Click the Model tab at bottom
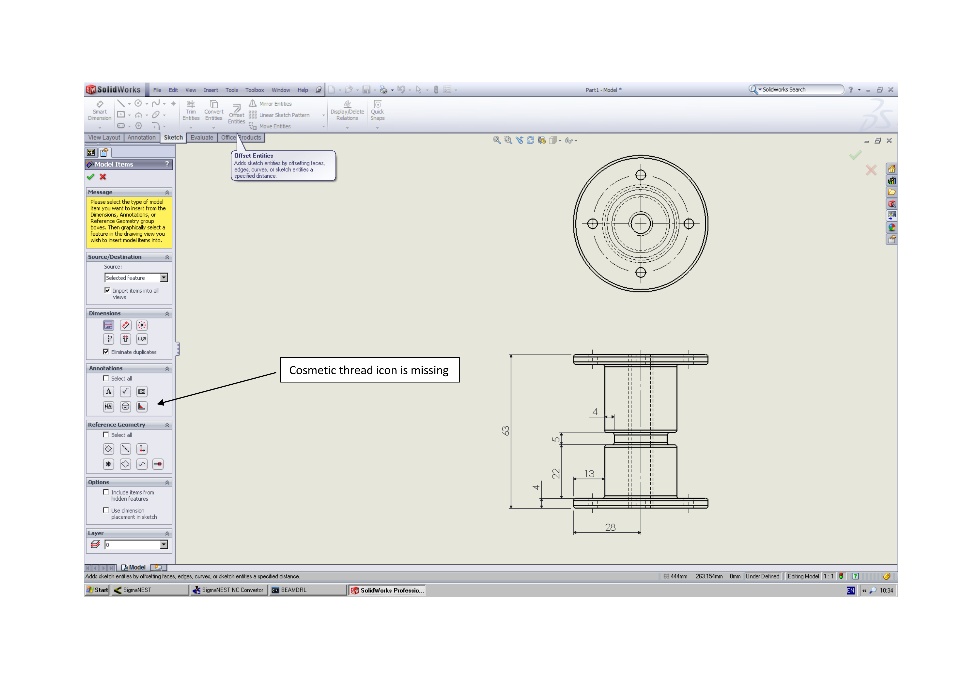This screenshot has width=960, height=678. pyautogui.click(x=133, y=568)
